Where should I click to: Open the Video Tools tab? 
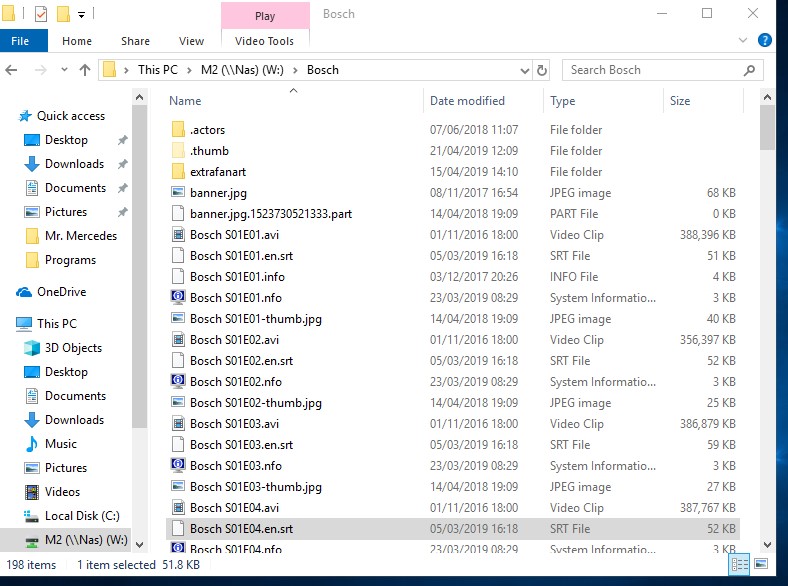coord(264,41)
